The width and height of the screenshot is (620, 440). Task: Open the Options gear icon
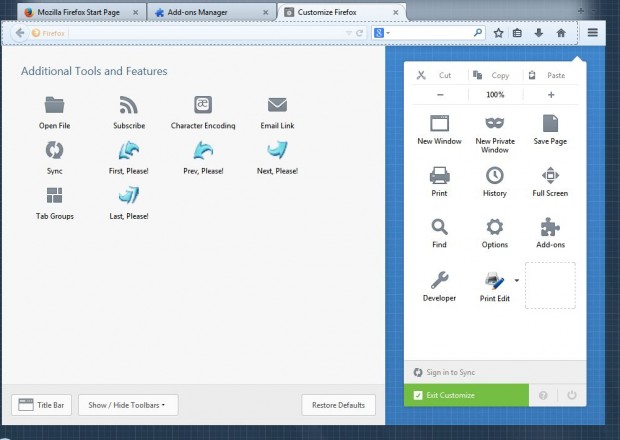(495, 227)
